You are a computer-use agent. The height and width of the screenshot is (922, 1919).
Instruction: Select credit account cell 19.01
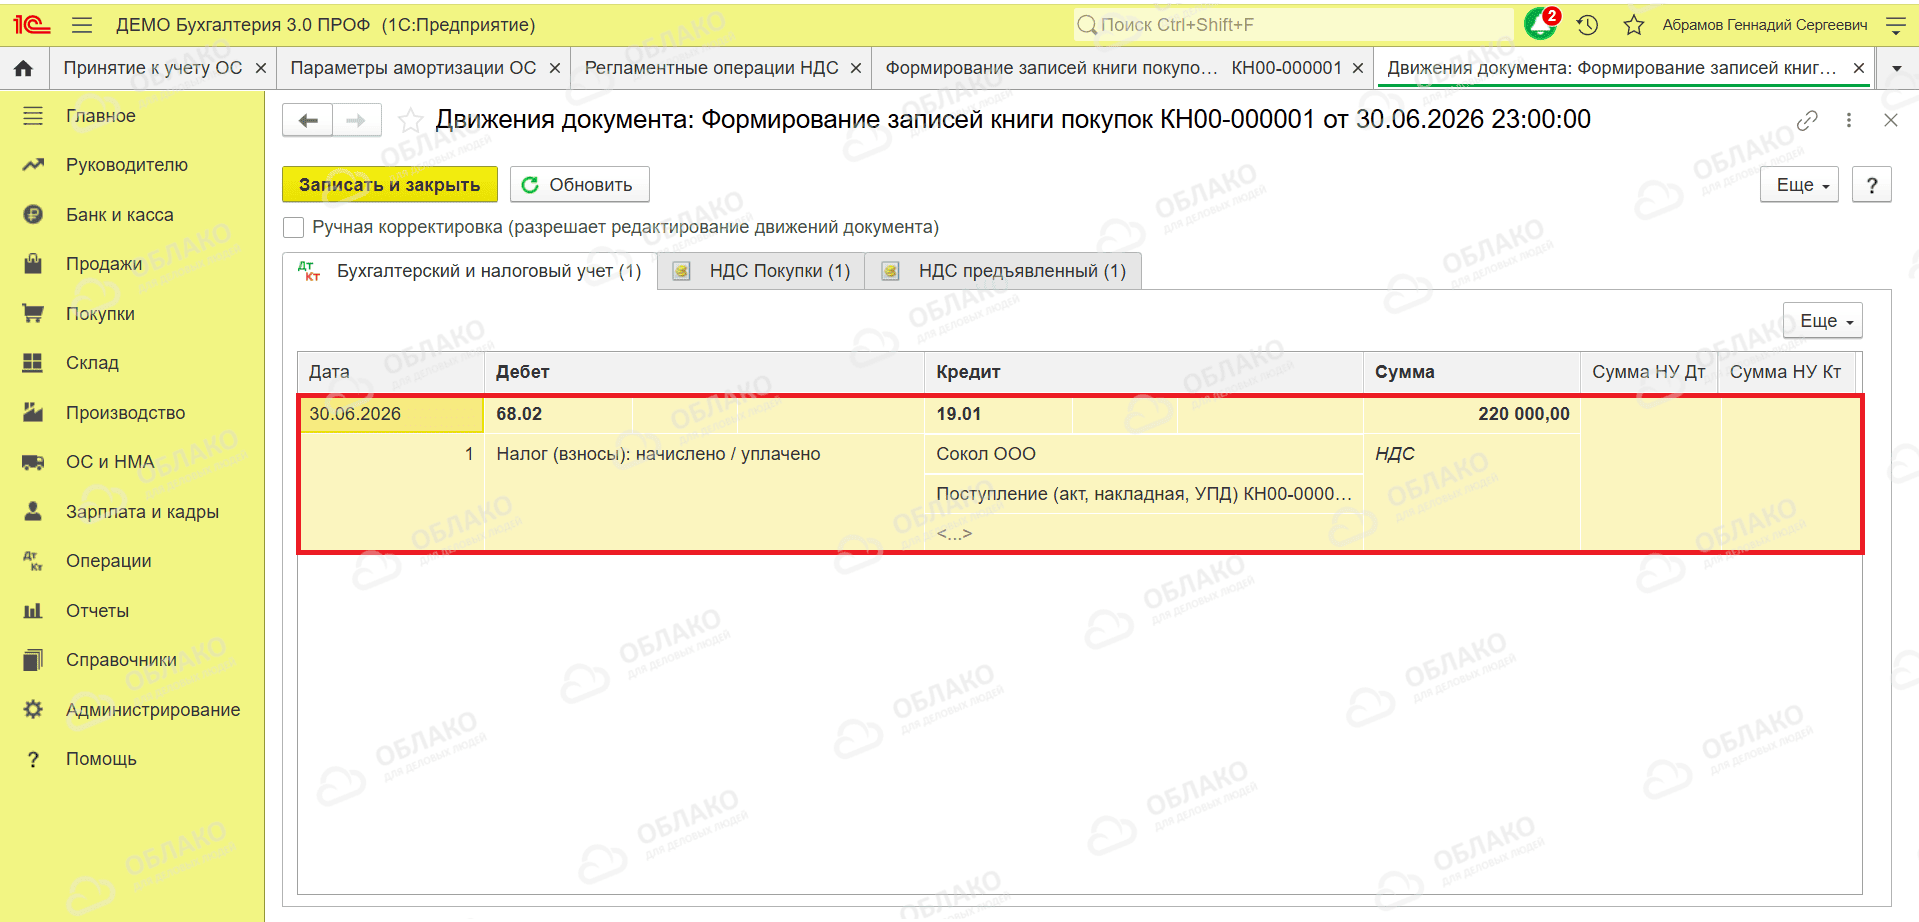click(x=998, y=414)
